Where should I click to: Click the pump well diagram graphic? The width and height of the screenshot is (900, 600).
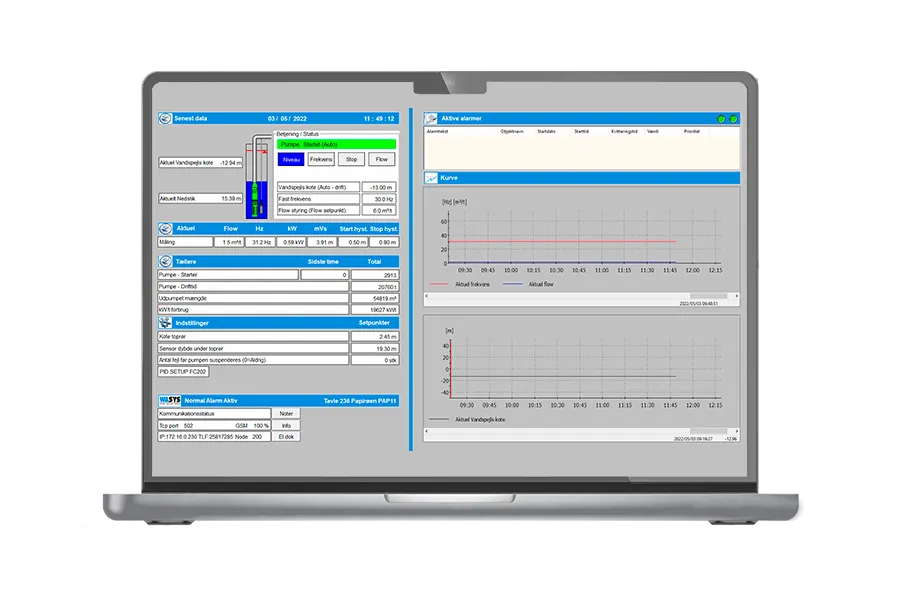pos(257,176)
